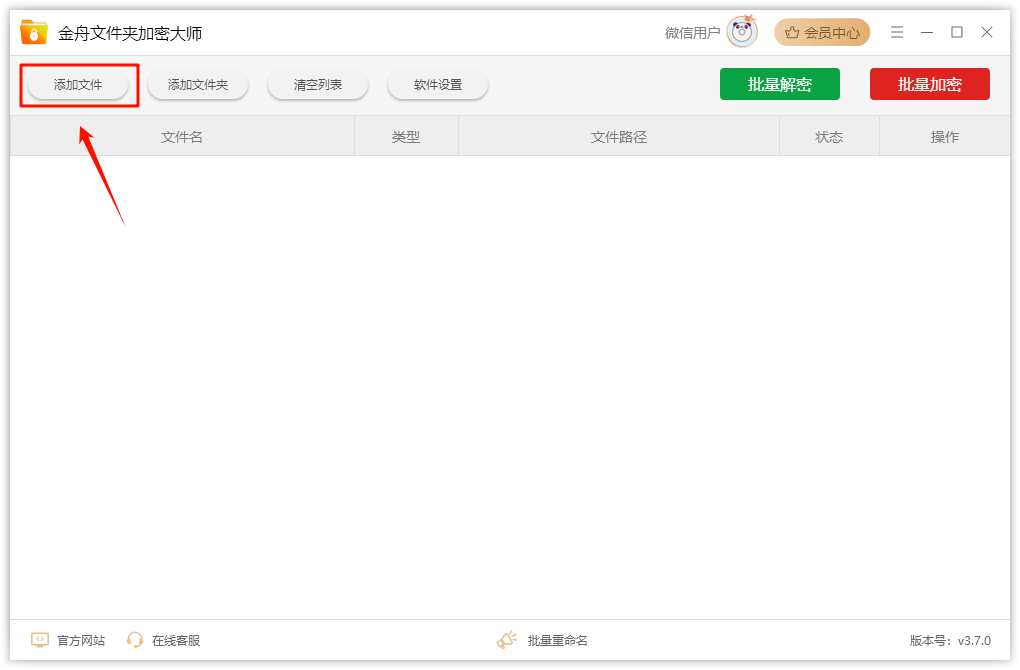Click the 类型 column header
The height and width of the screenshot is (670, 1020).
406,137
